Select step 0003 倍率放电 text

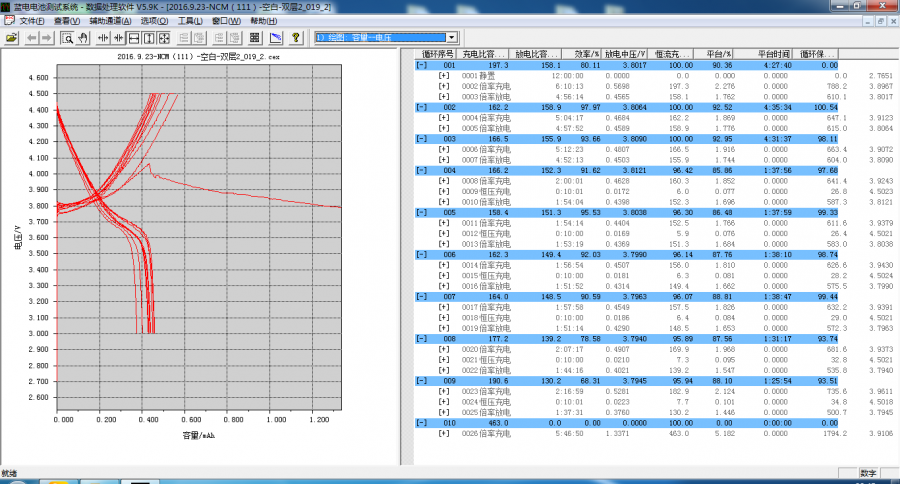point(486,97)
